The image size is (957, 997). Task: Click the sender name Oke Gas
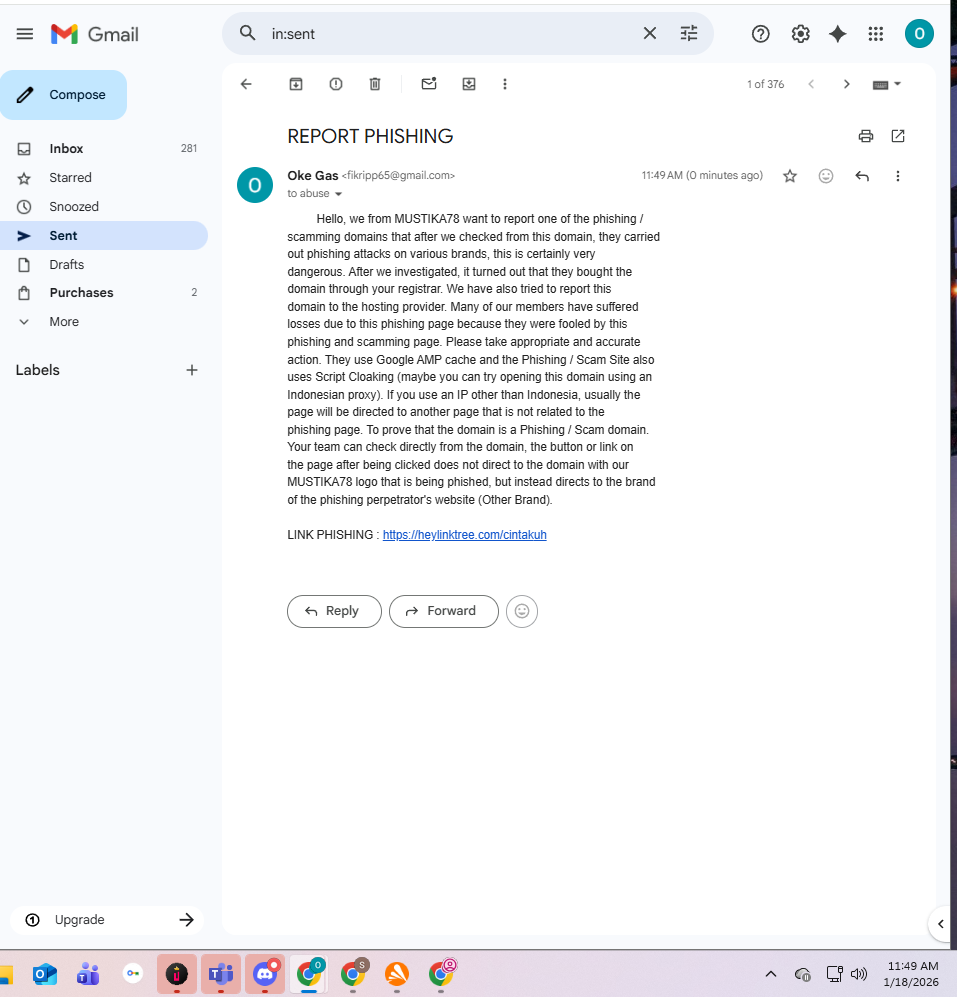coord(313,175)
